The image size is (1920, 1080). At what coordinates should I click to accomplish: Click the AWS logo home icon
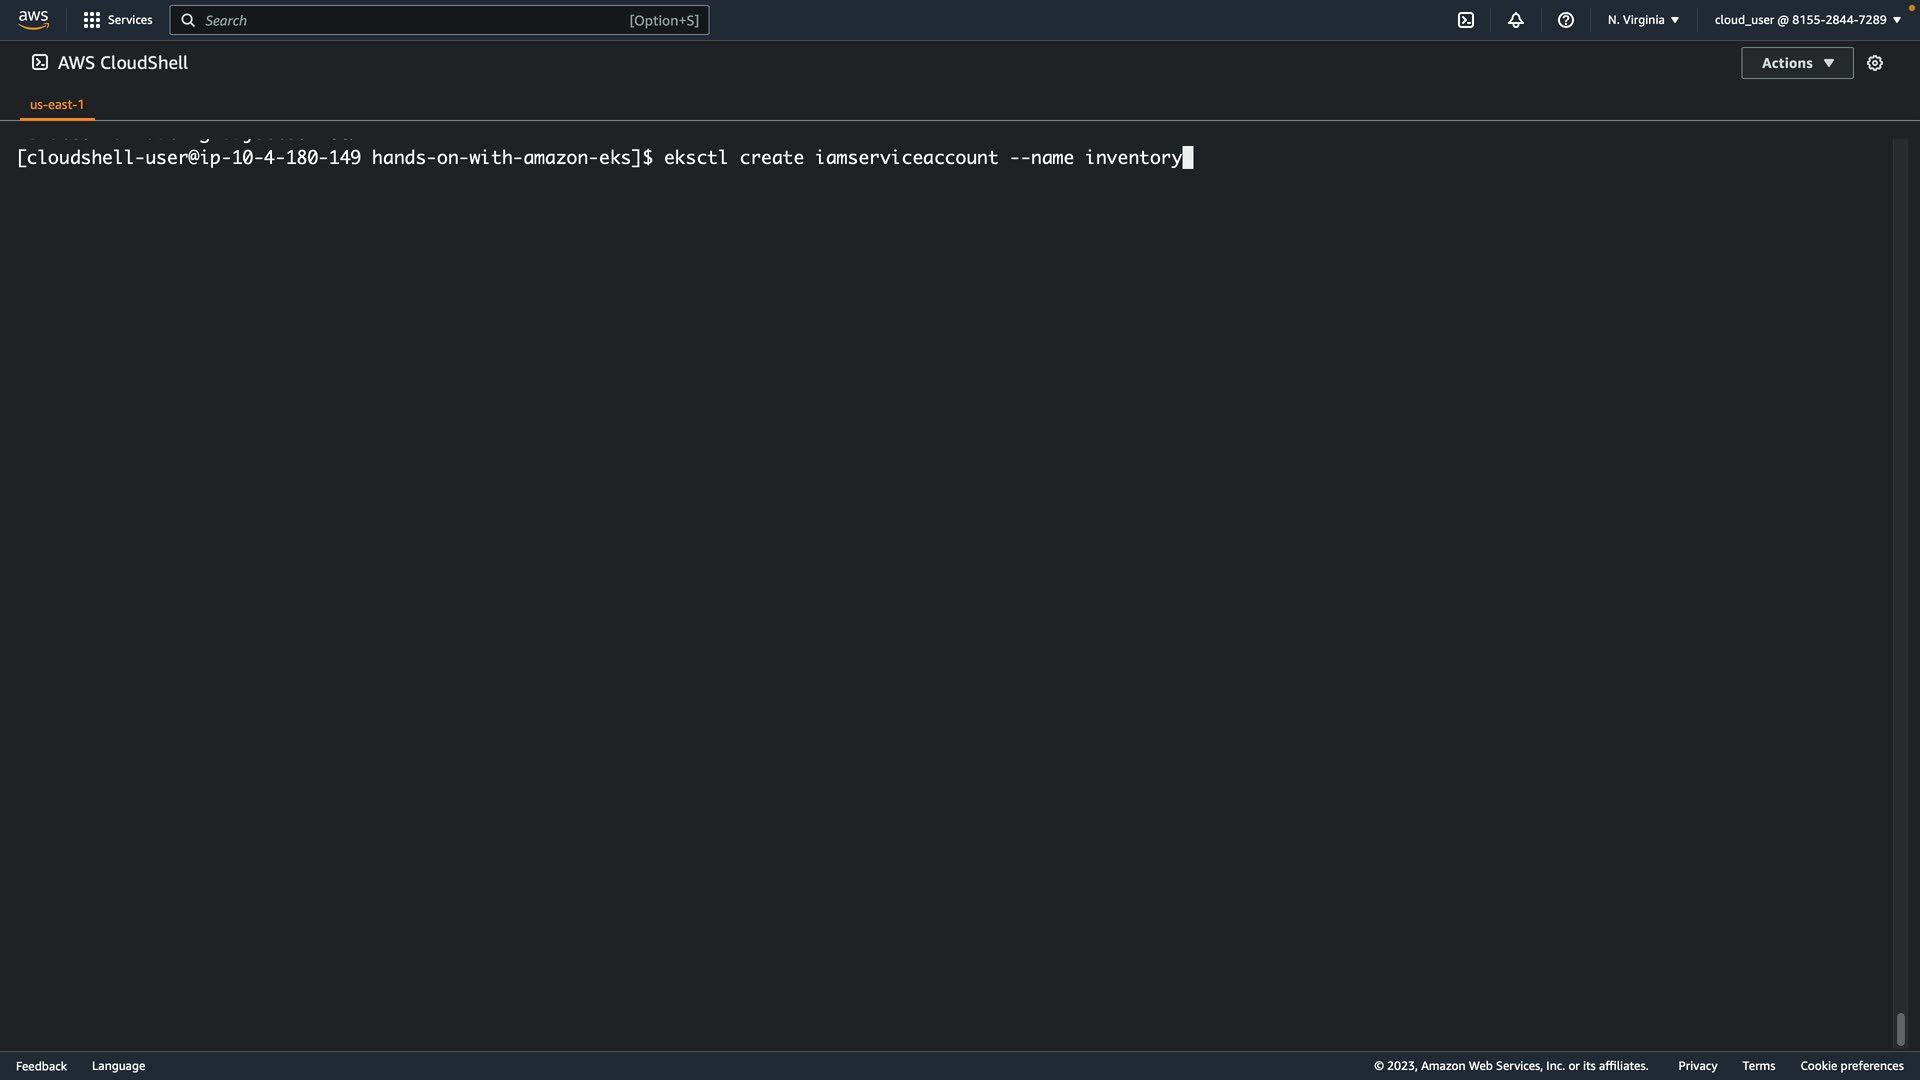[33, 20]
